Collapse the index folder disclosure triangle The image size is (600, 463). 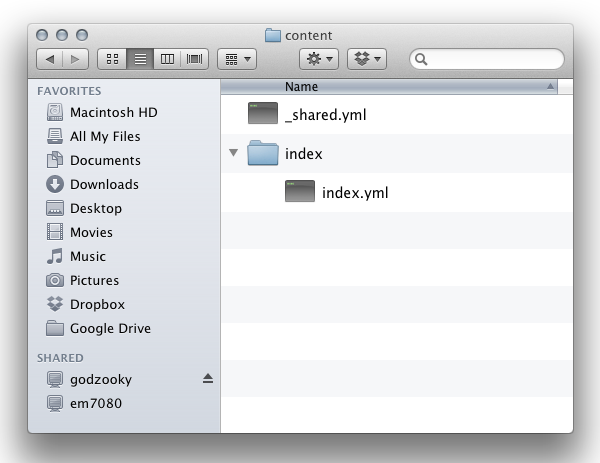pyautogui.click(x=233, y=153)
